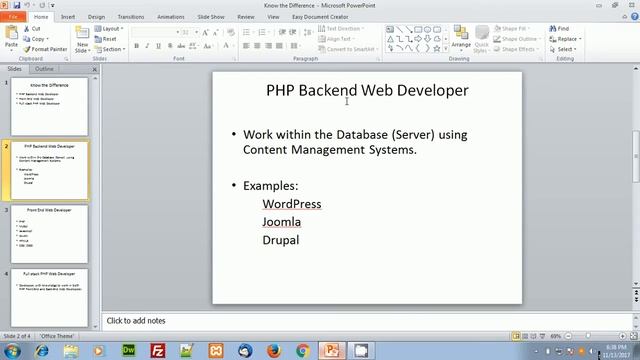This screenshot has width=640, height=360.
Task: Open Dreamweaver from the taskbar
Action: [129, 350]
